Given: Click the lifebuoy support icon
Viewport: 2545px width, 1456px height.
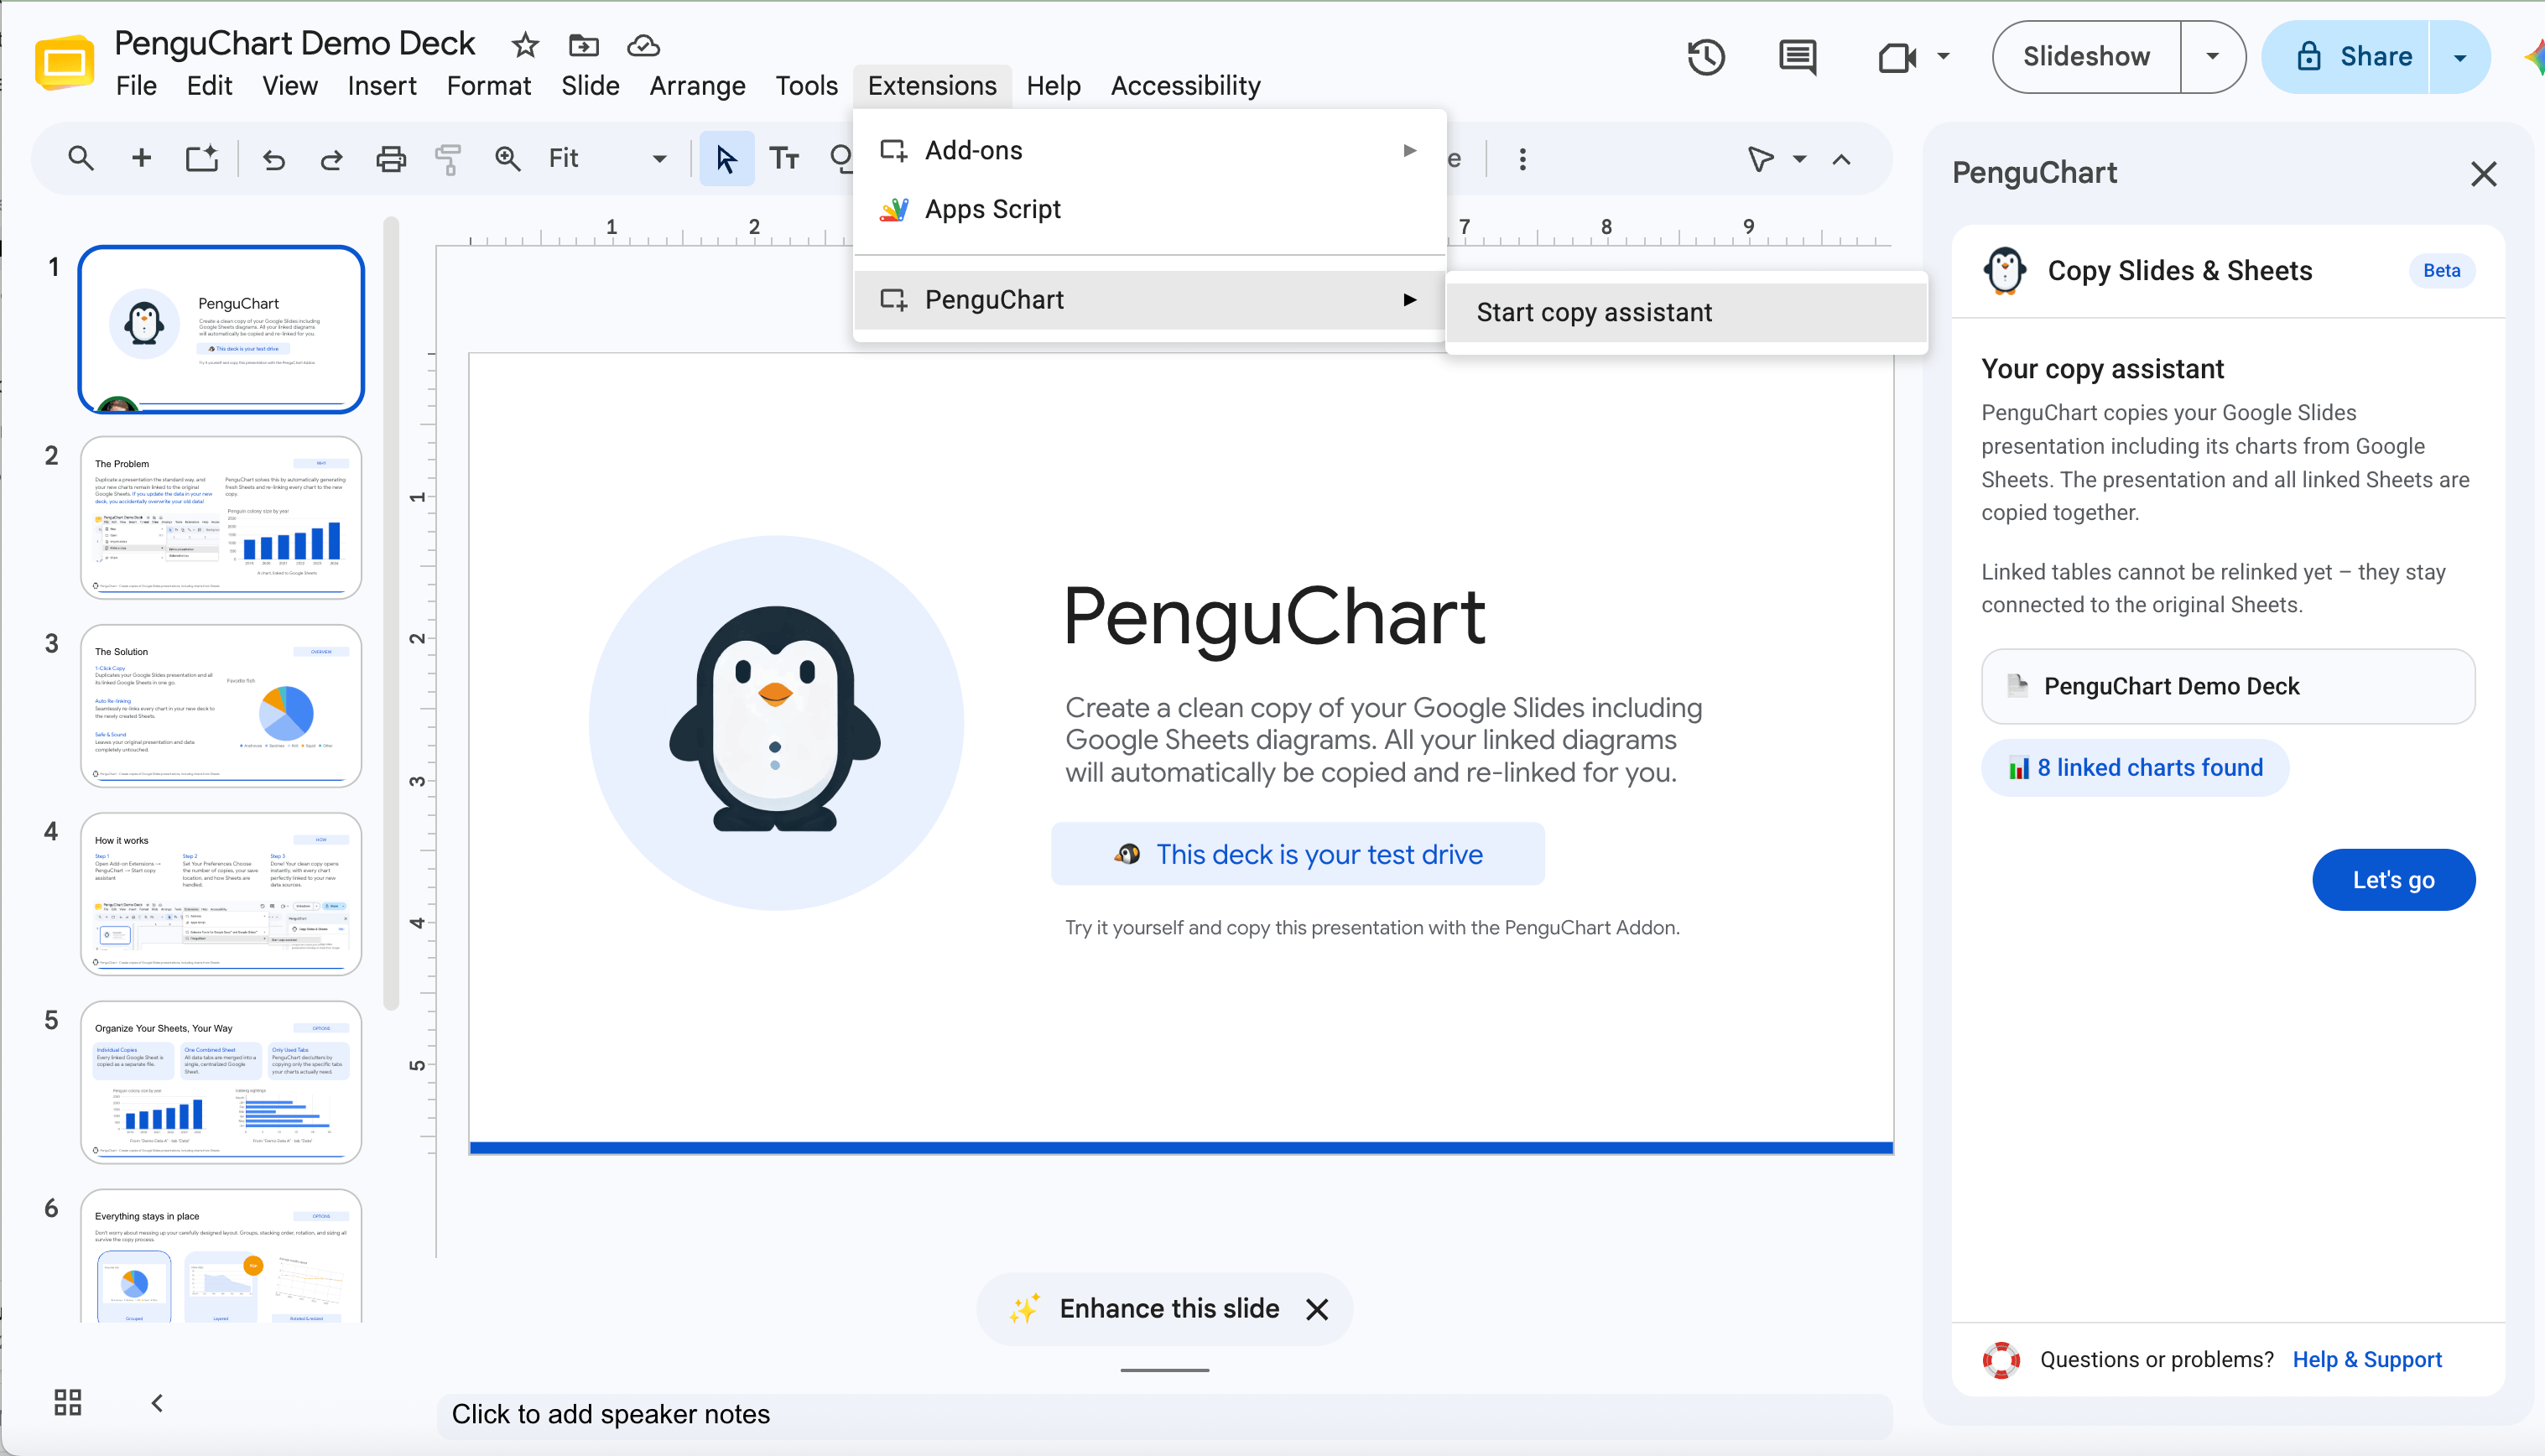Looking at the screenshot, I should [x=2001, y=1359].
